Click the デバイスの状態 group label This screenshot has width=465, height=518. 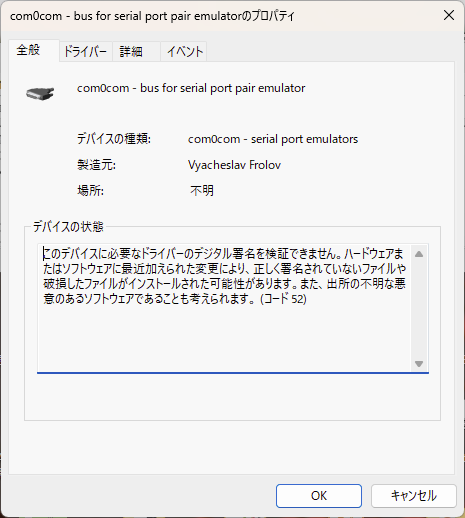coord(68,227)
